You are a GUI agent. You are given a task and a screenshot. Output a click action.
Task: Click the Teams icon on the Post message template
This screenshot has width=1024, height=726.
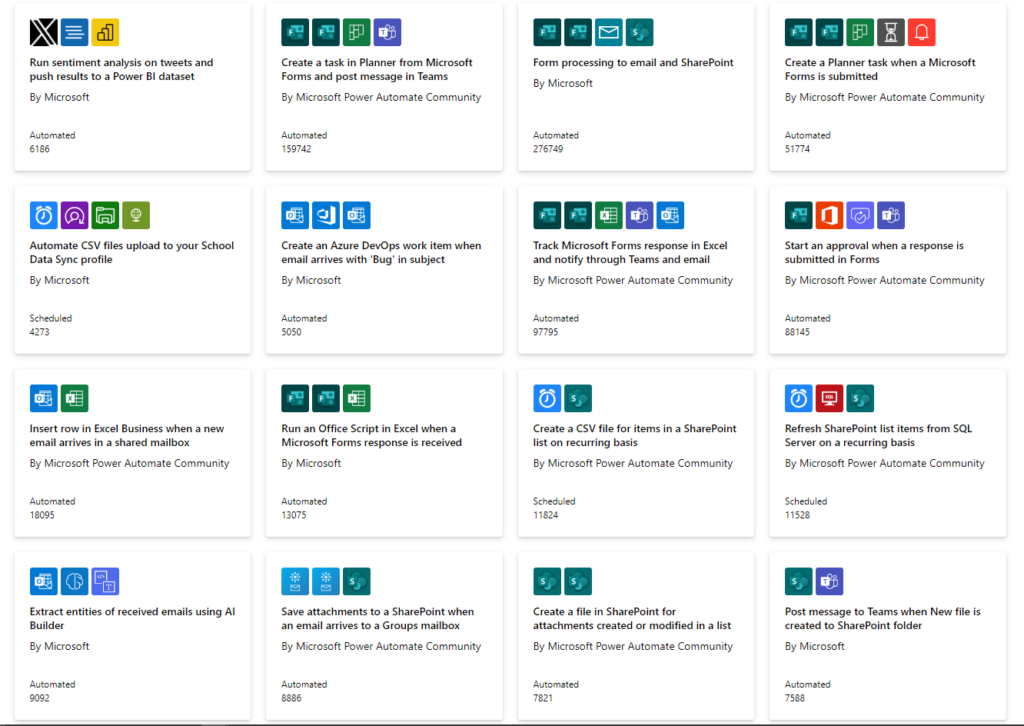[x=829, y=581]
